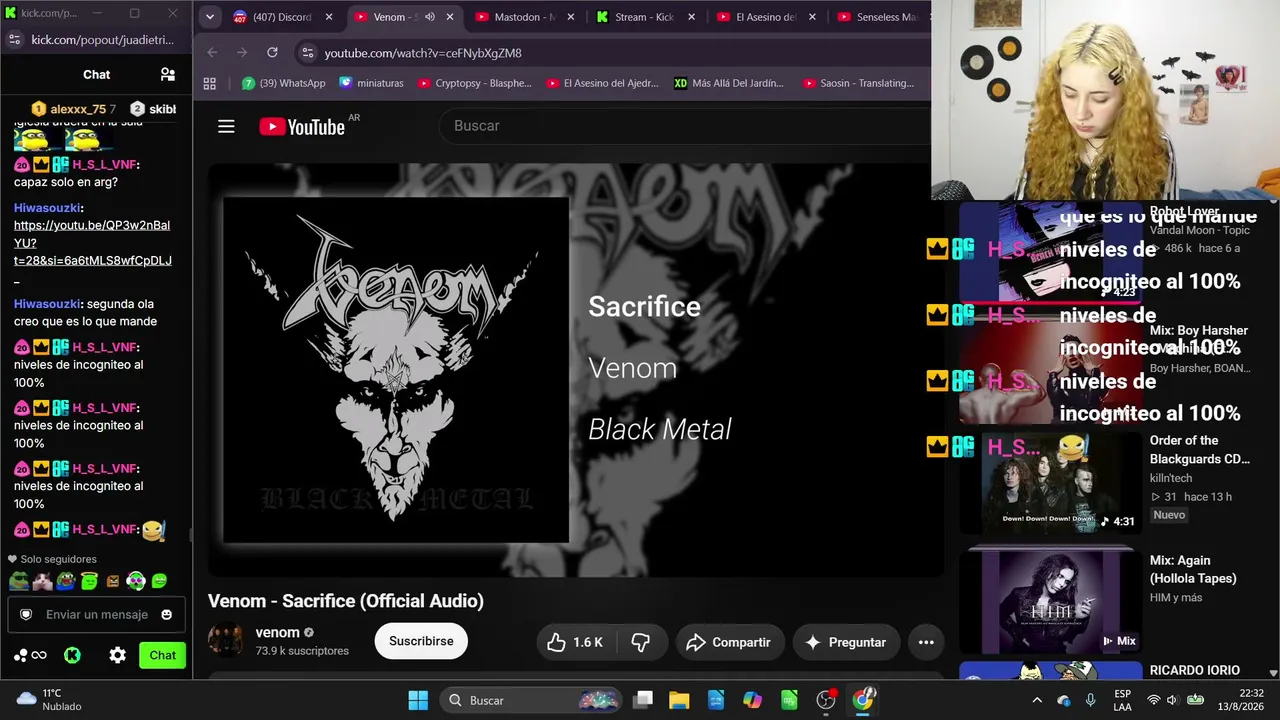Subscribe to the venom channel
The image size is (1280, 720).
pos(421,641)
